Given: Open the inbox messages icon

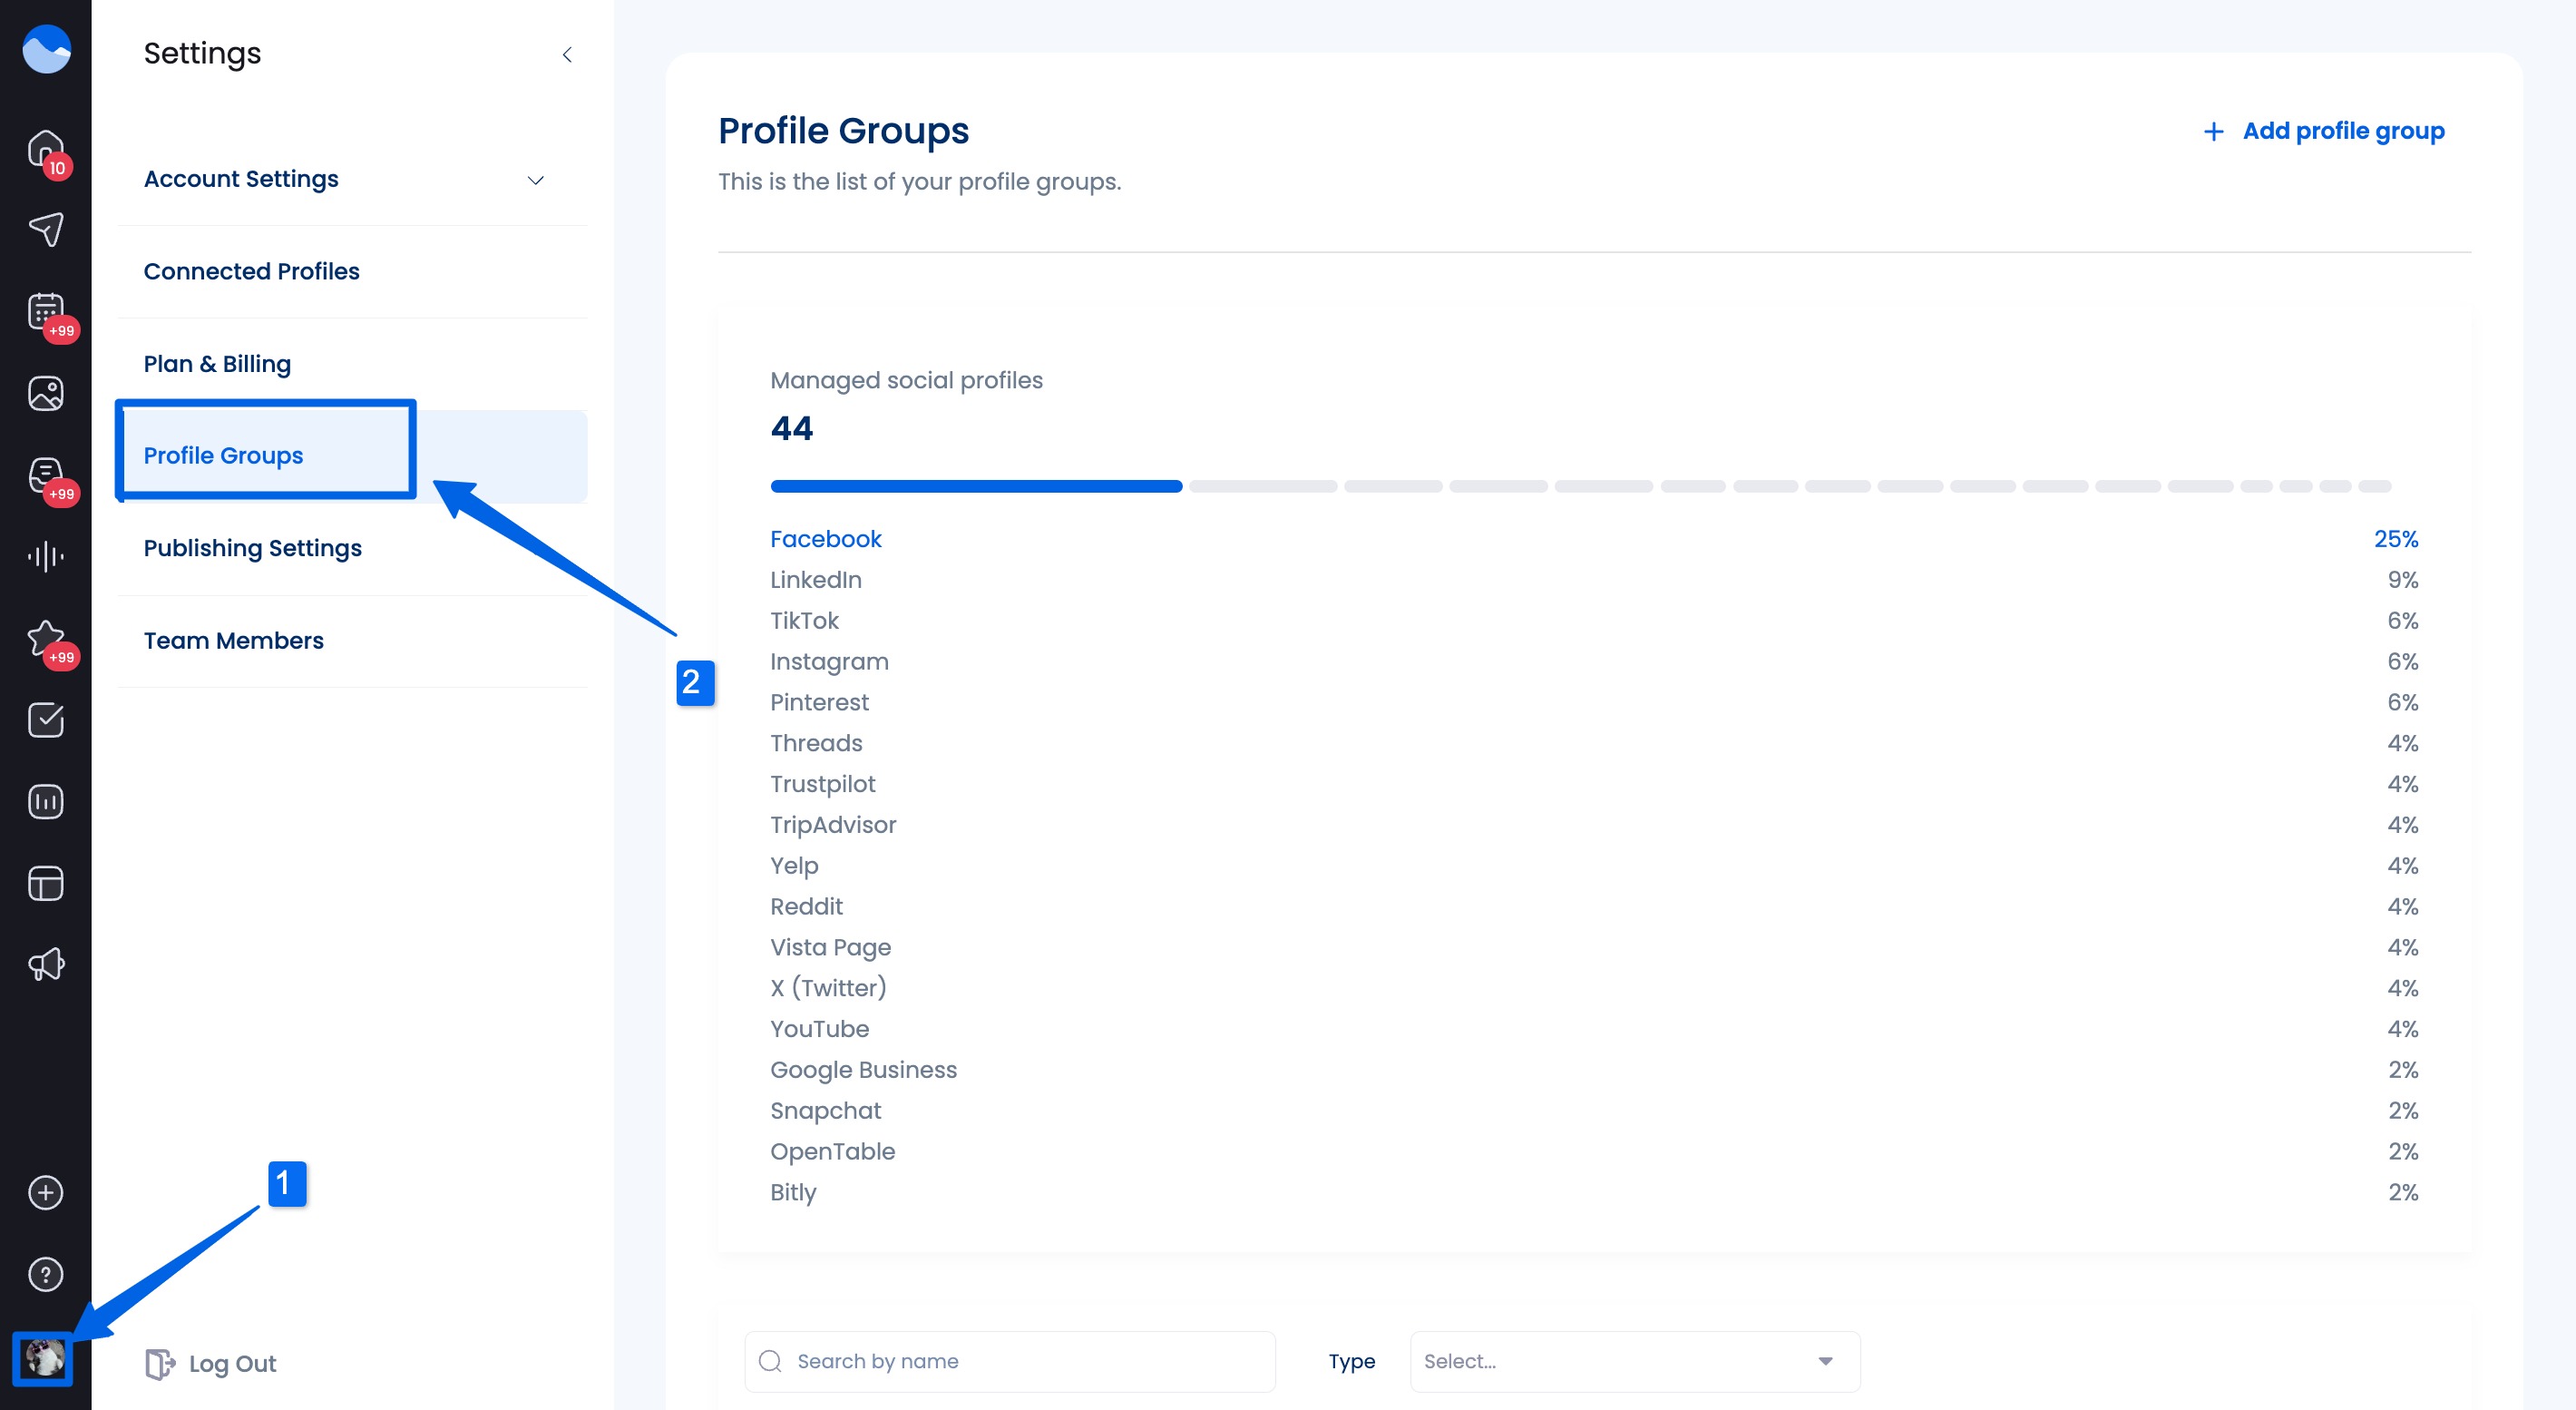Looking at the screenshot, I should [45, 474].
